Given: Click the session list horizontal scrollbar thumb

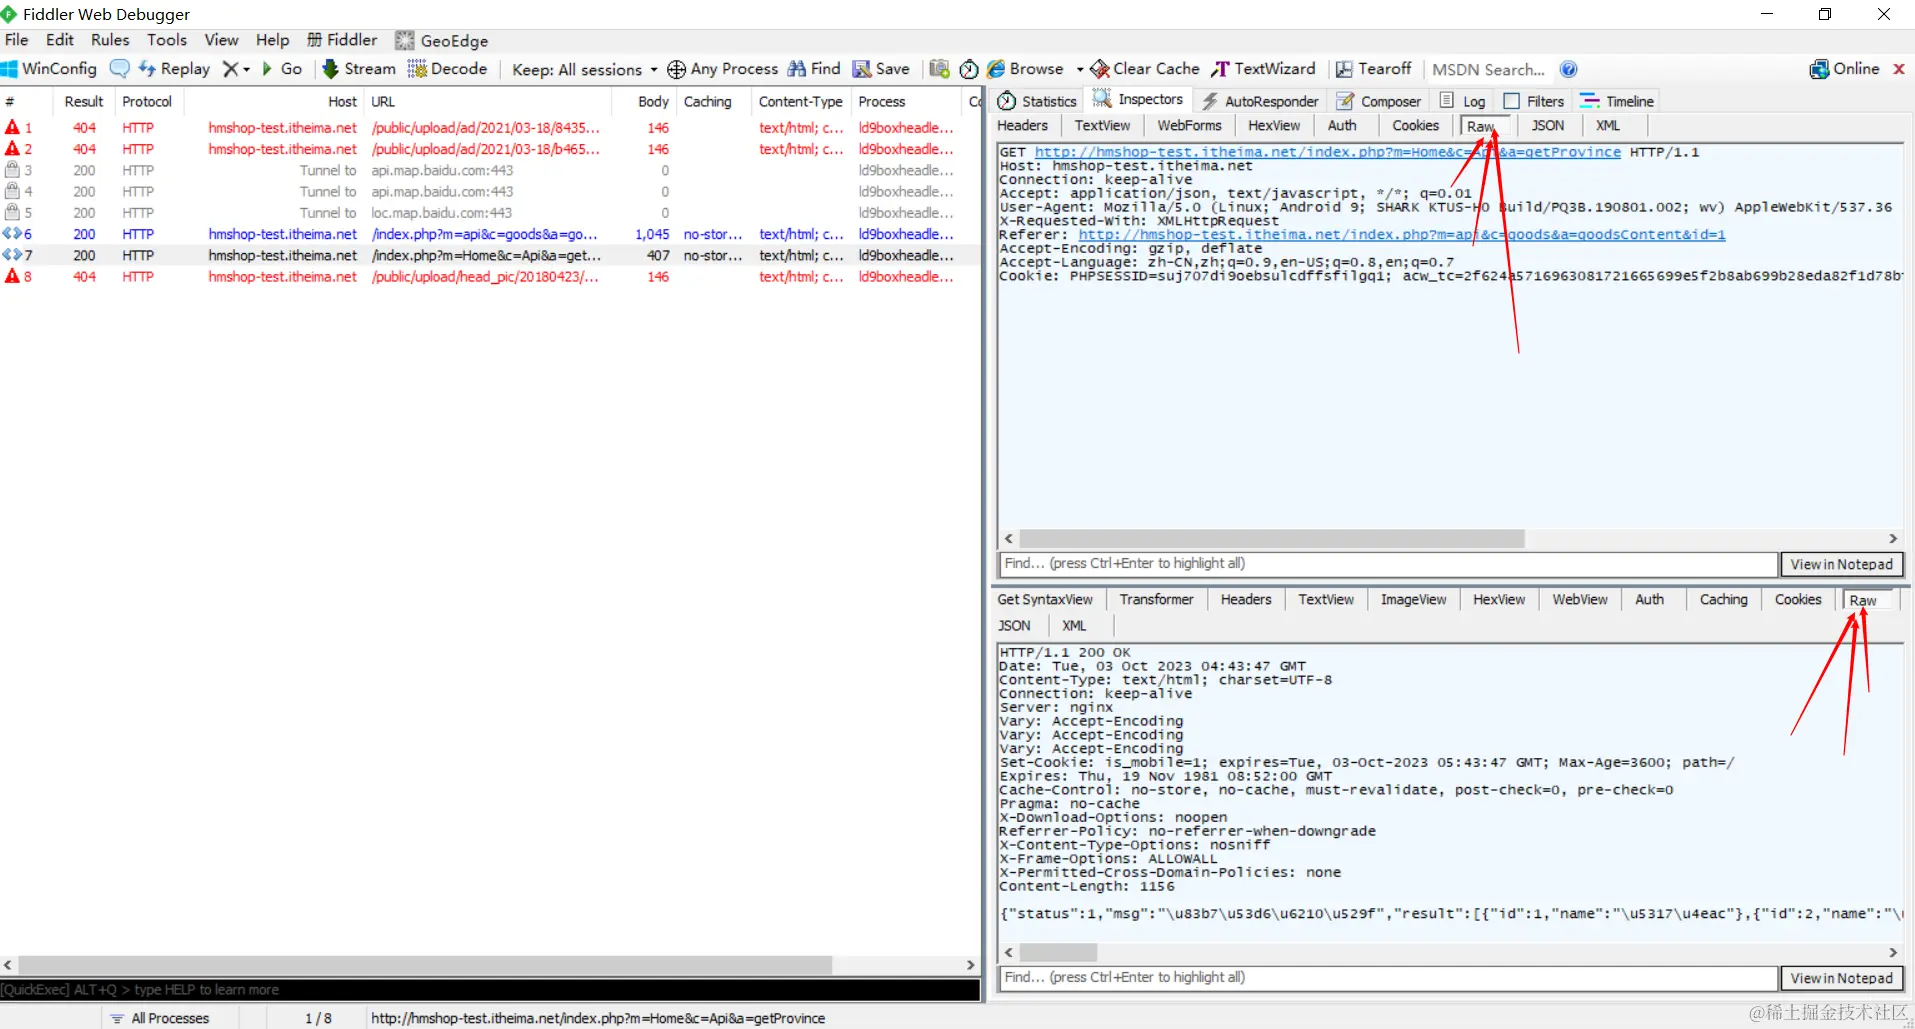Looking at the screenshot, I should [426, 965].
